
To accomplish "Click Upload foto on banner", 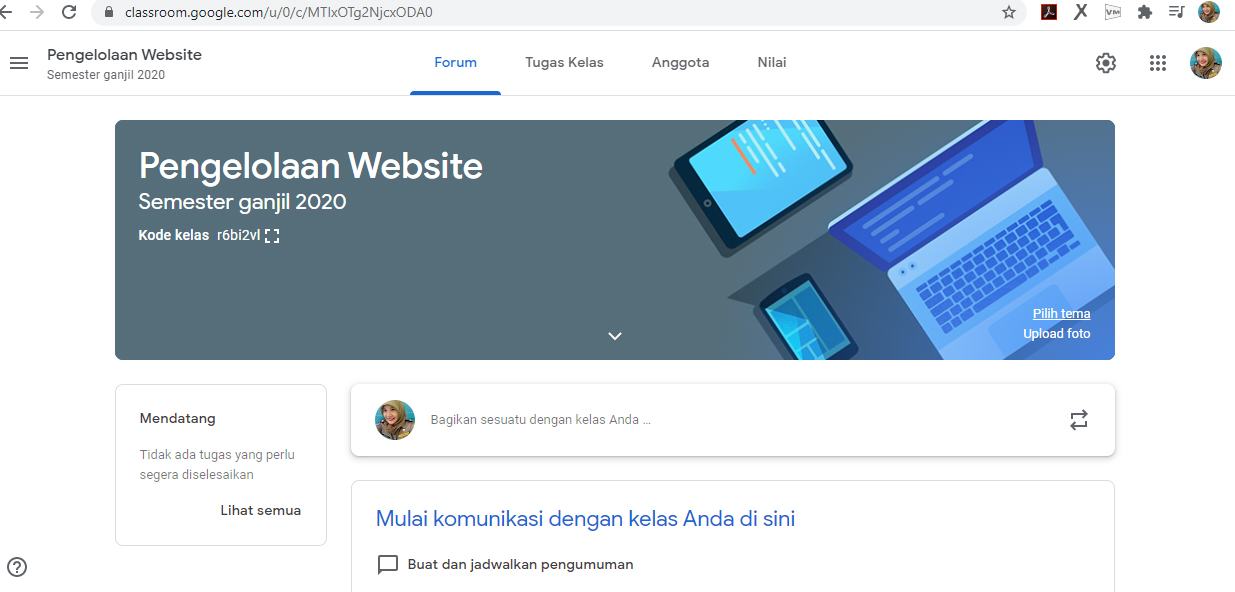I will [1056, 334].
